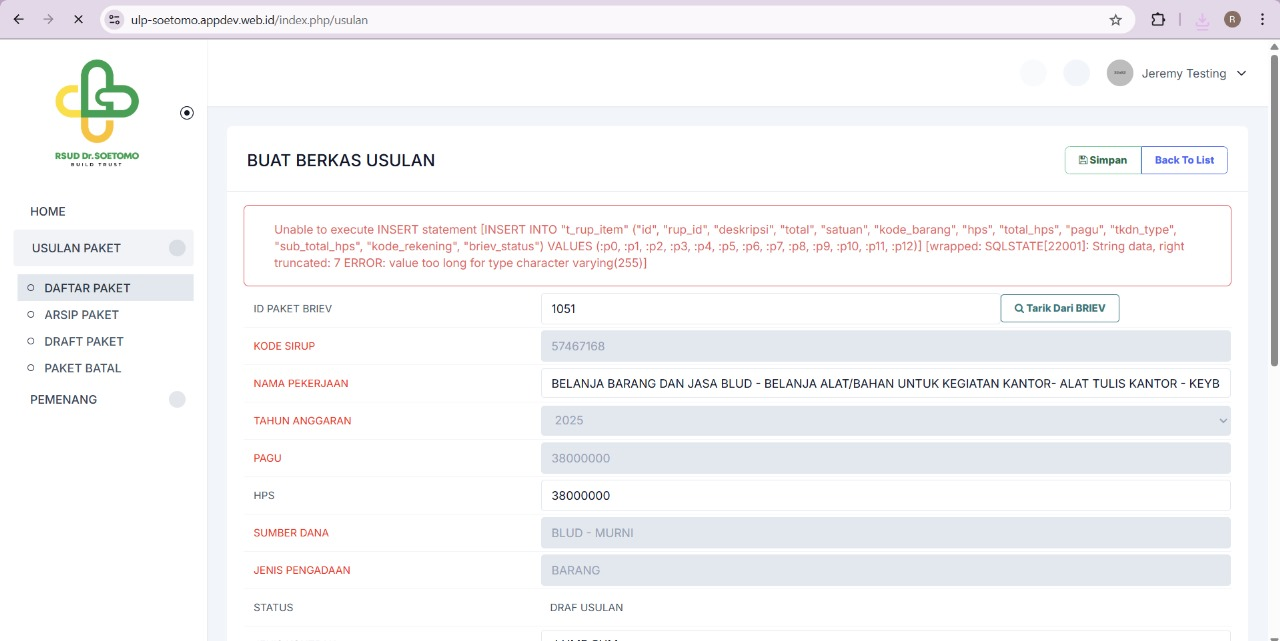Click the RSUD Dr. Soetomo logo
The width and height of the screenshot is (1280, 641).
pyautogui.click(x=97, y=112)
